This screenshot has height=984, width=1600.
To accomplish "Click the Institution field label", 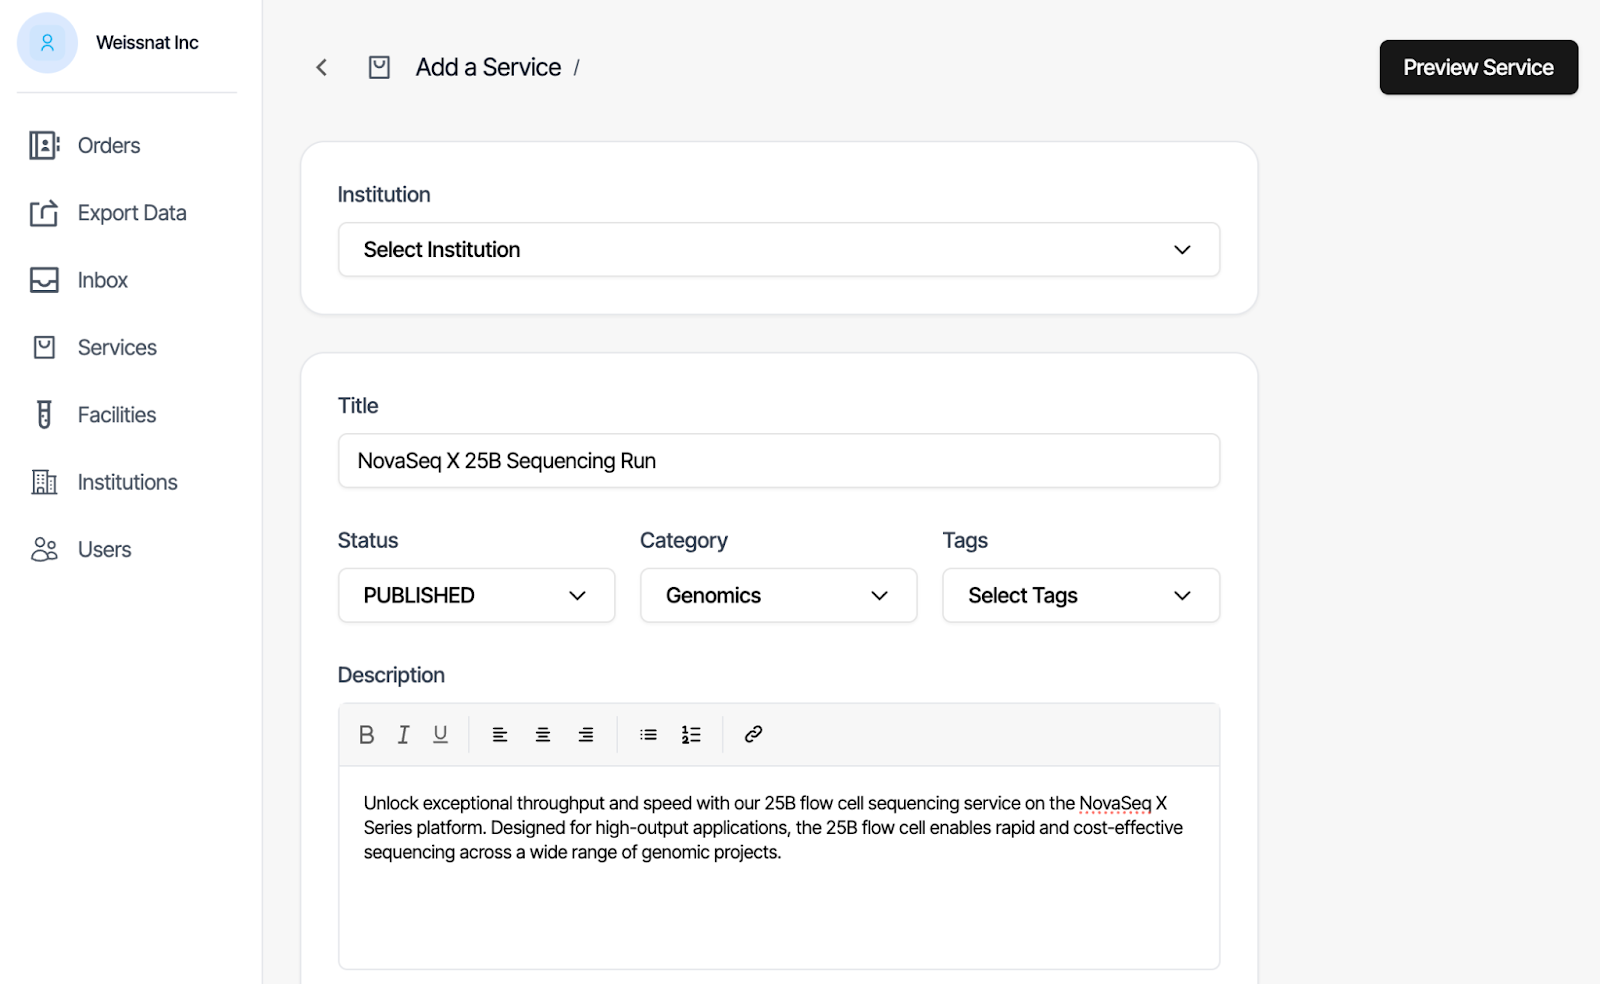I will (x=384, y=195).
